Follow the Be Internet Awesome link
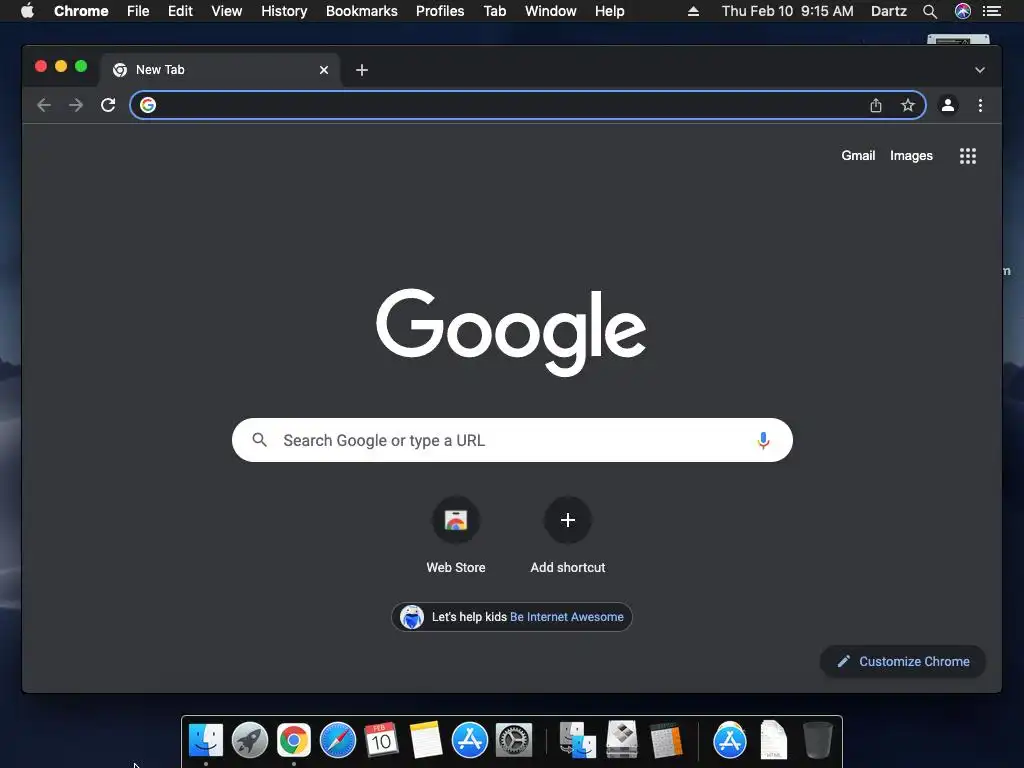The height and width of the screenshot is (768, 1024). click(566, 617)
